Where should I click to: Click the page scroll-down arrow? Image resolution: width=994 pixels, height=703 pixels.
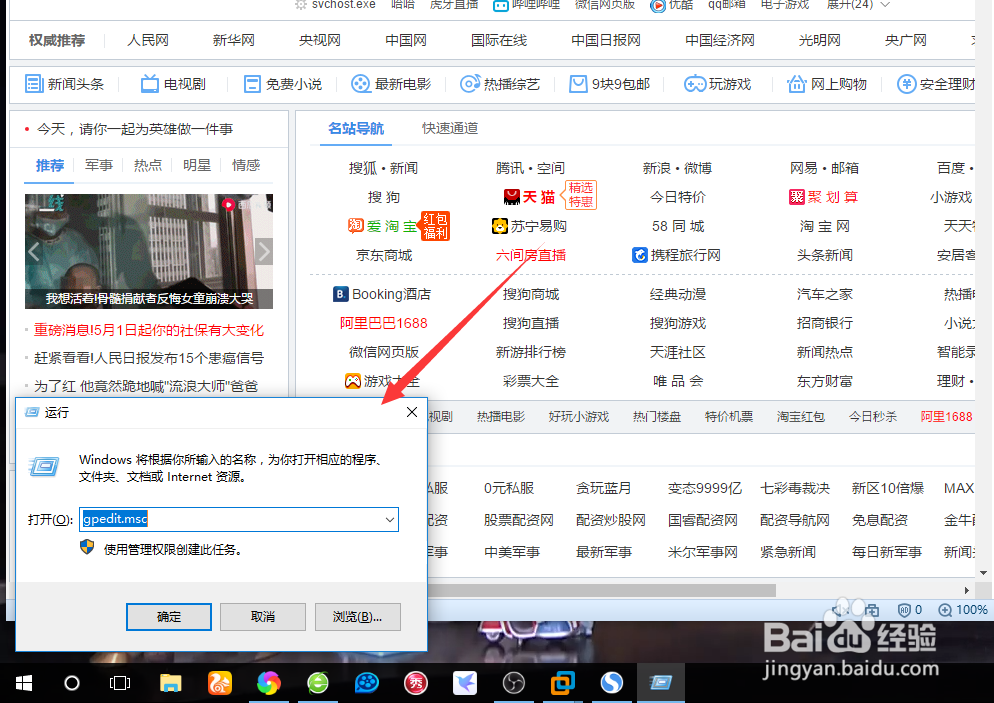(983, 572)
